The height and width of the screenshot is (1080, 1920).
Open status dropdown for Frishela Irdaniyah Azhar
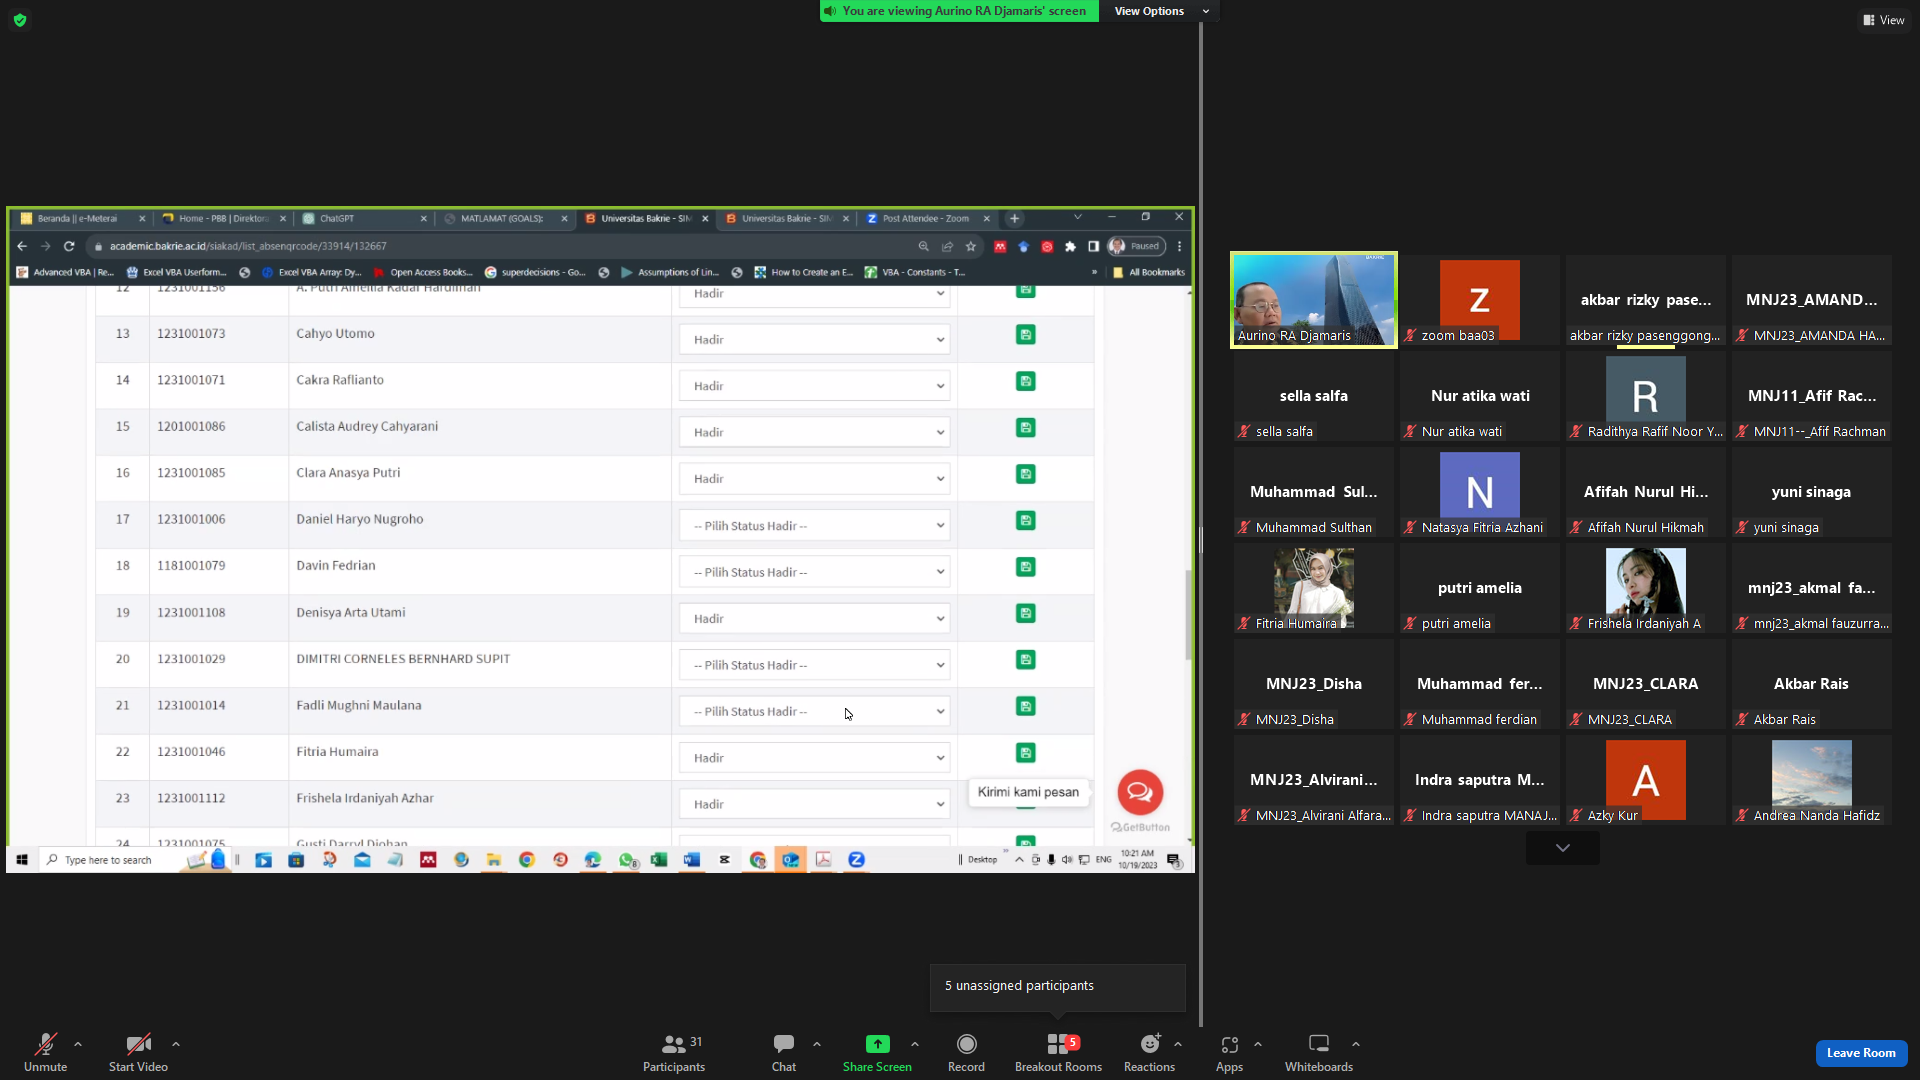pyautogui.click(x=814, y=805)
